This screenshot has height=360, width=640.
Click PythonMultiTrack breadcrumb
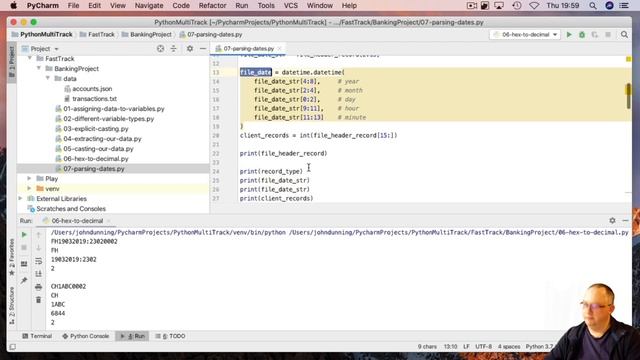point(42,35)
